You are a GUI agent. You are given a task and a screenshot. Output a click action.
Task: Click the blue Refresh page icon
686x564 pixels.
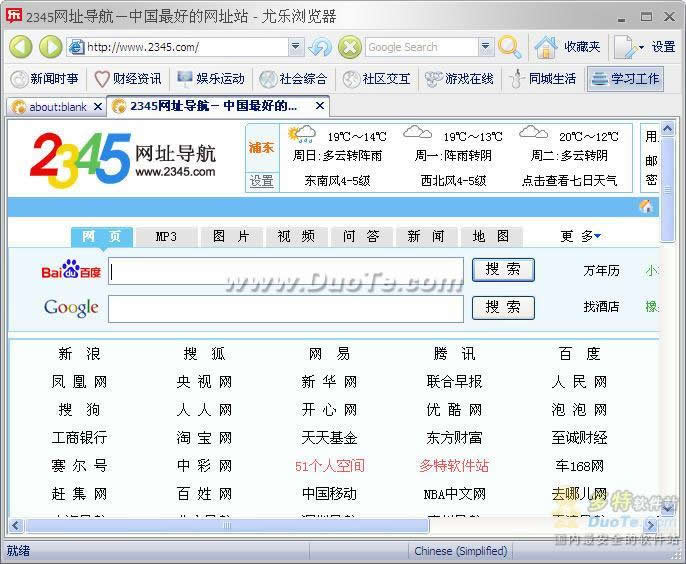click(x=320, y=47)
